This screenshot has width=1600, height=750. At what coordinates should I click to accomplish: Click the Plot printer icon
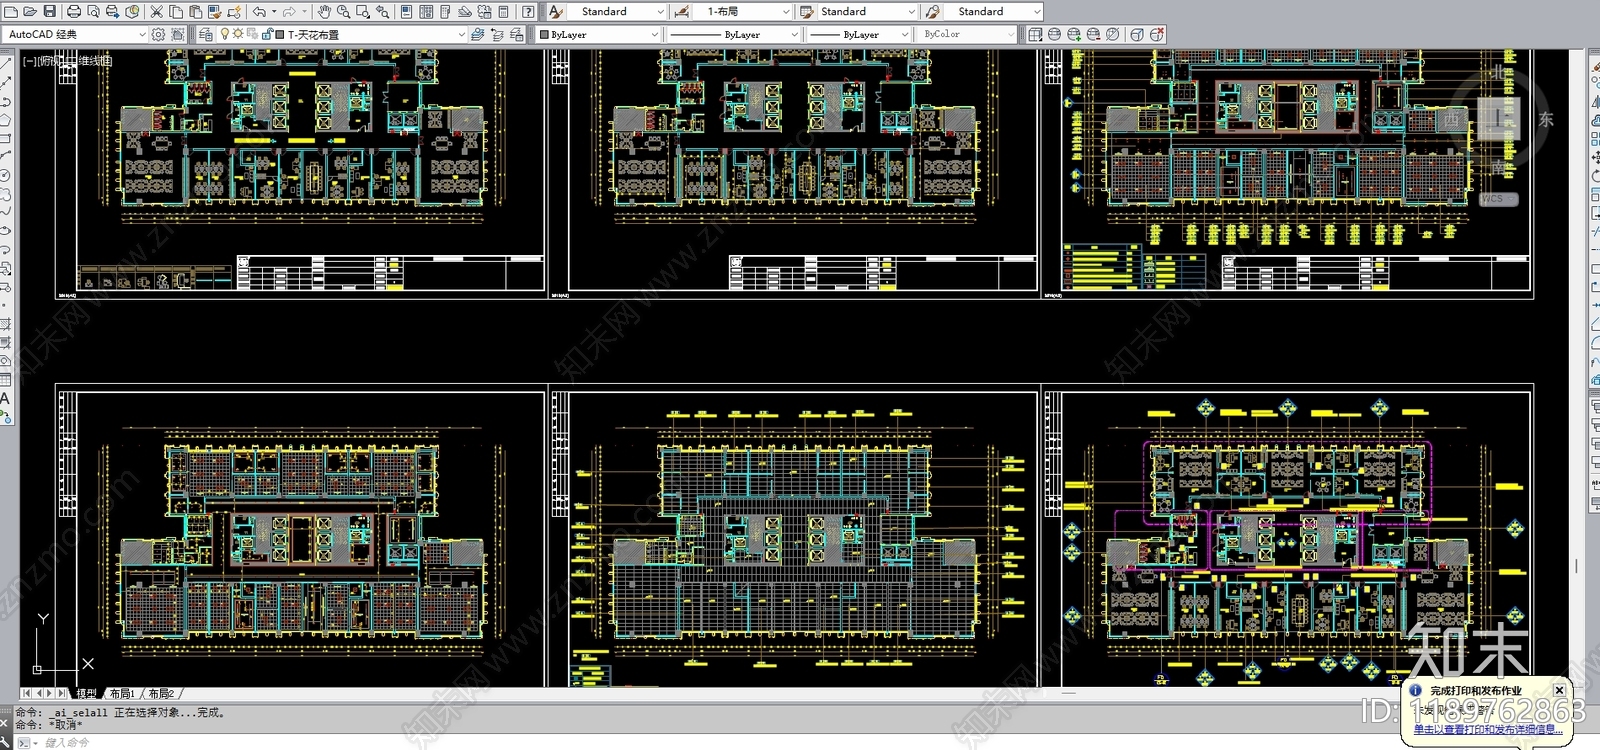74,12
